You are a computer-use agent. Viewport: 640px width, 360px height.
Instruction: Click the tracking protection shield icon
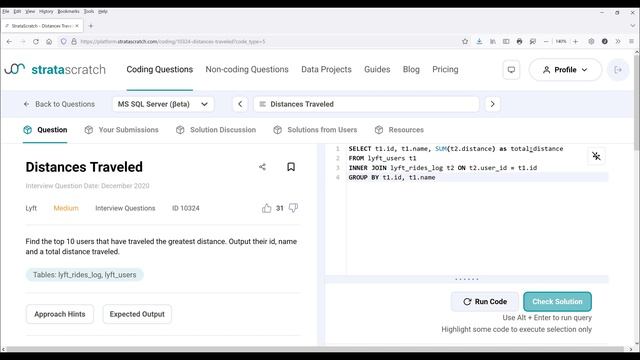[x=63, y=42]
